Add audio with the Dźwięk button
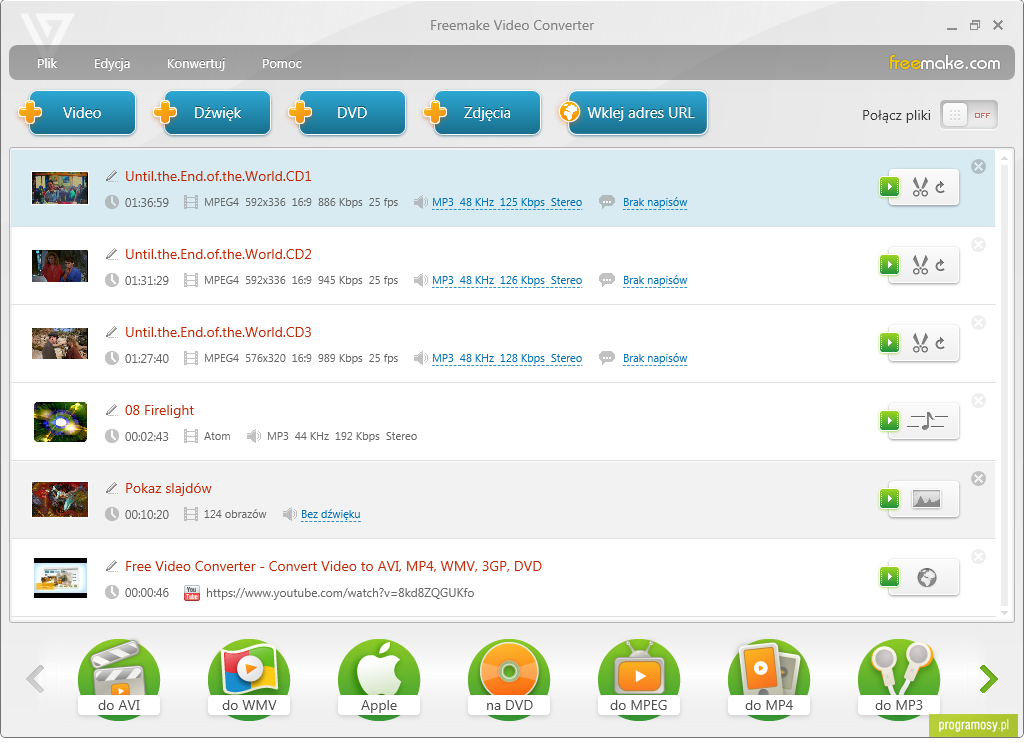 click(212, 112)
